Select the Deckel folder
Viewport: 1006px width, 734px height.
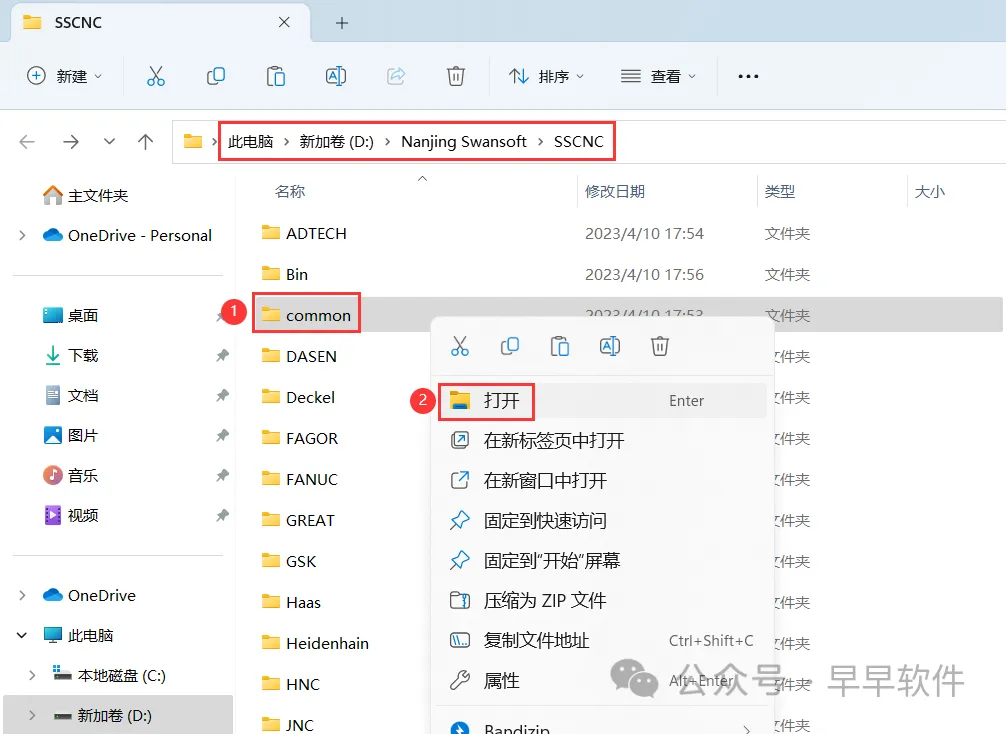[298, 397]
